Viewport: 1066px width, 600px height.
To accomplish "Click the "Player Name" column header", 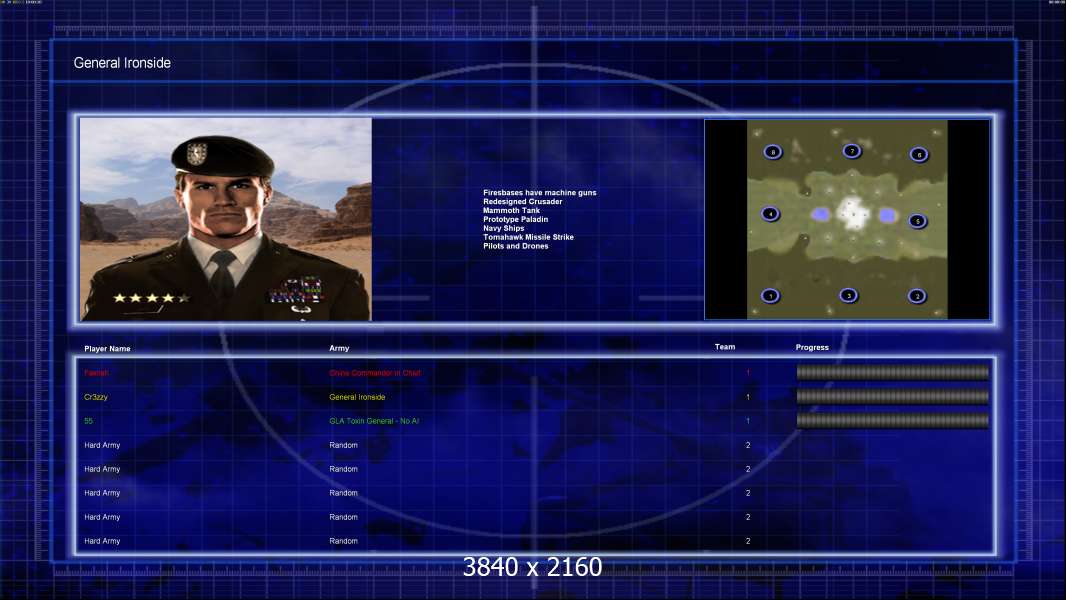I will 107,349.
